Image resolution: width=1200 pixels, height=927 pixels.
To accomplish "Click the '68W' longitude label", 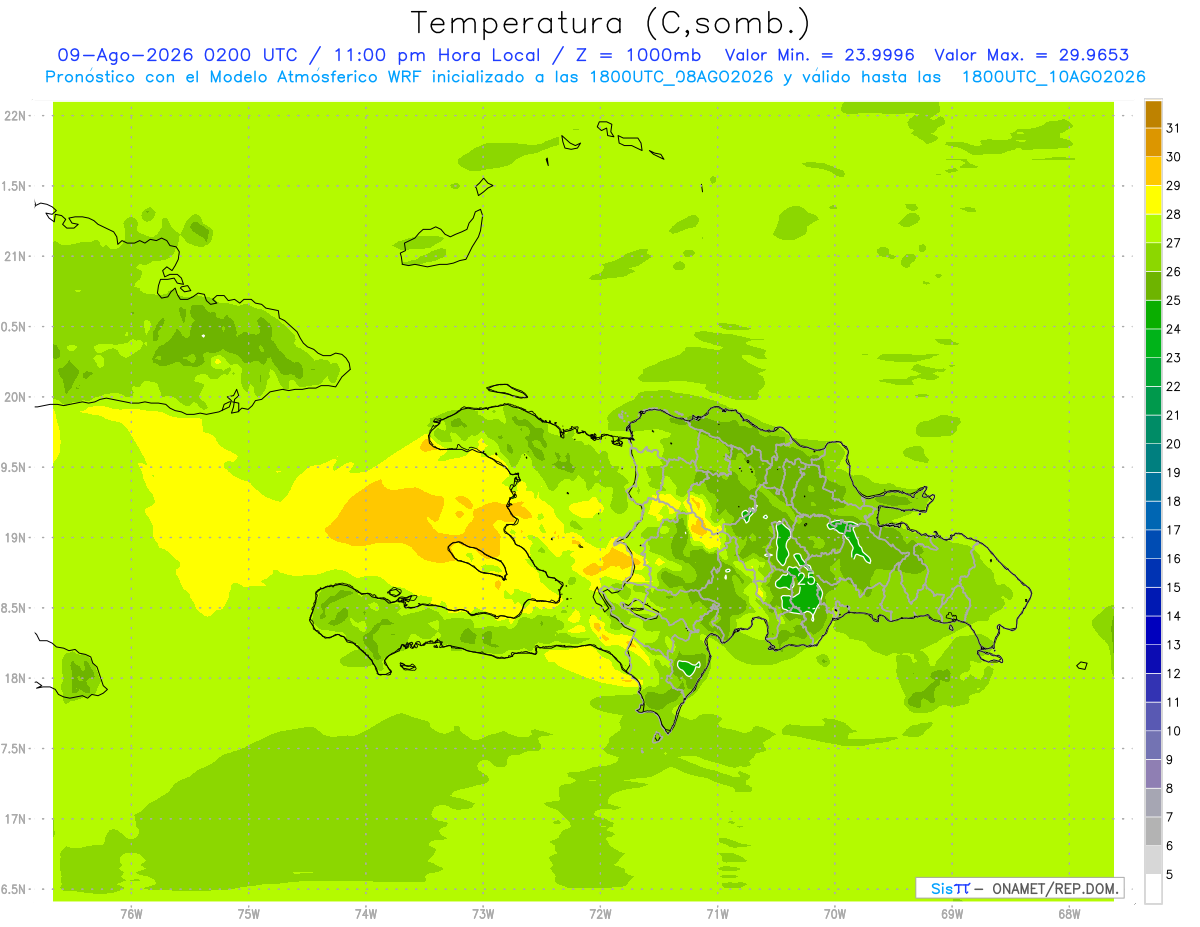I will click(x=1069, y=914).
